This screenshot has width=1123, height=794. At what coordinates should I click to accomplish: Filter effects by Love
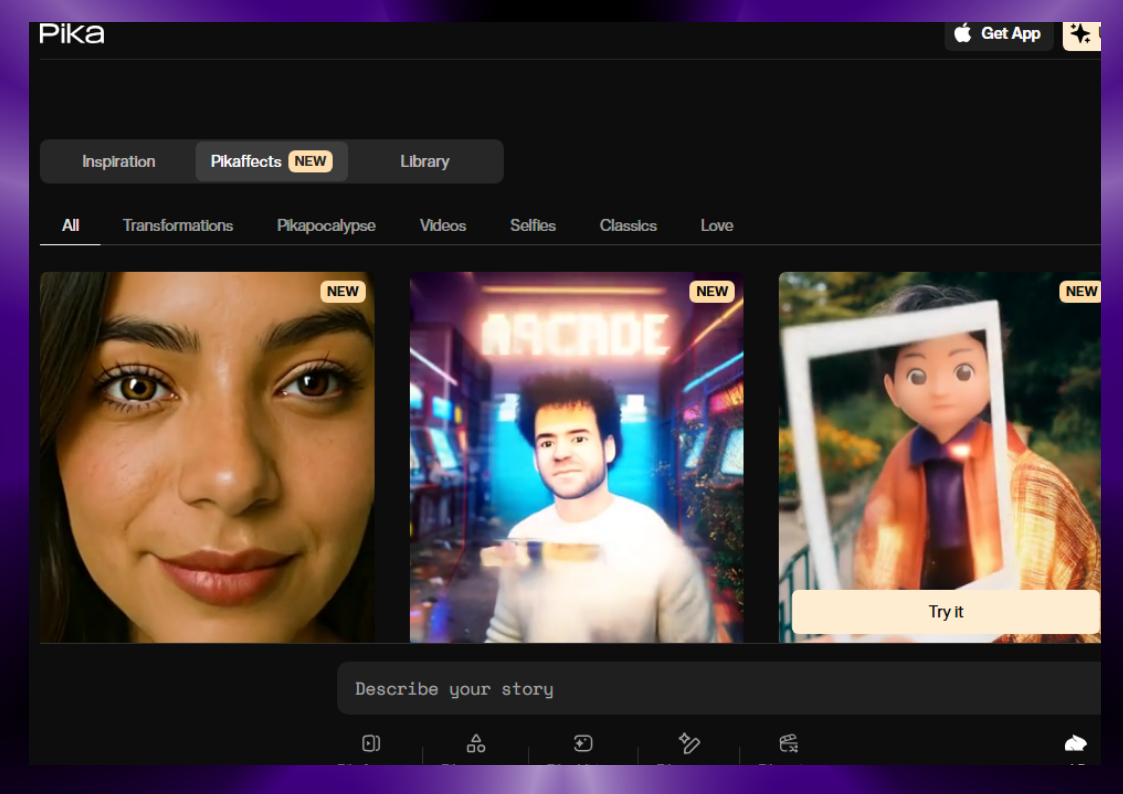[717, 226]
